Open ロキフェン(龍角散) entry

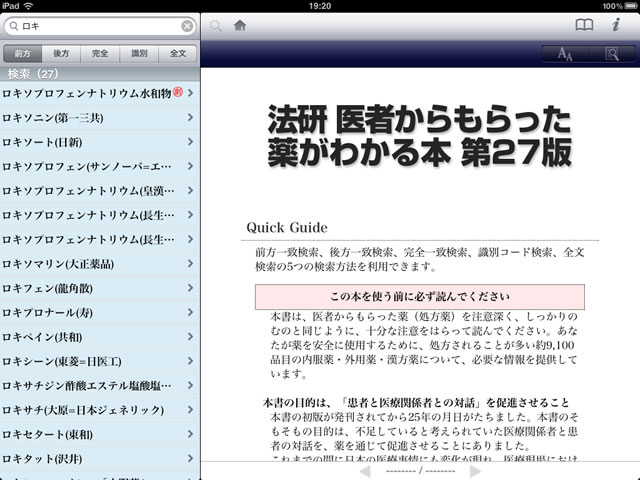coord(100,289)
